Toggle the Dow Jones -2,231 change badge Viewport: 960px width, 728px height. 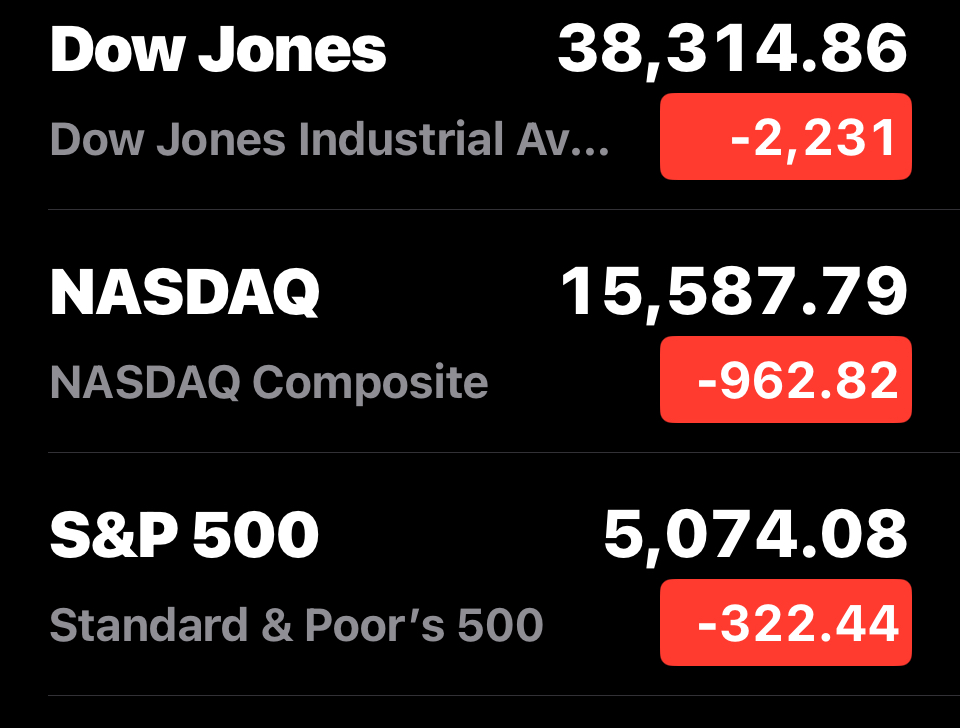coord(785,137)
